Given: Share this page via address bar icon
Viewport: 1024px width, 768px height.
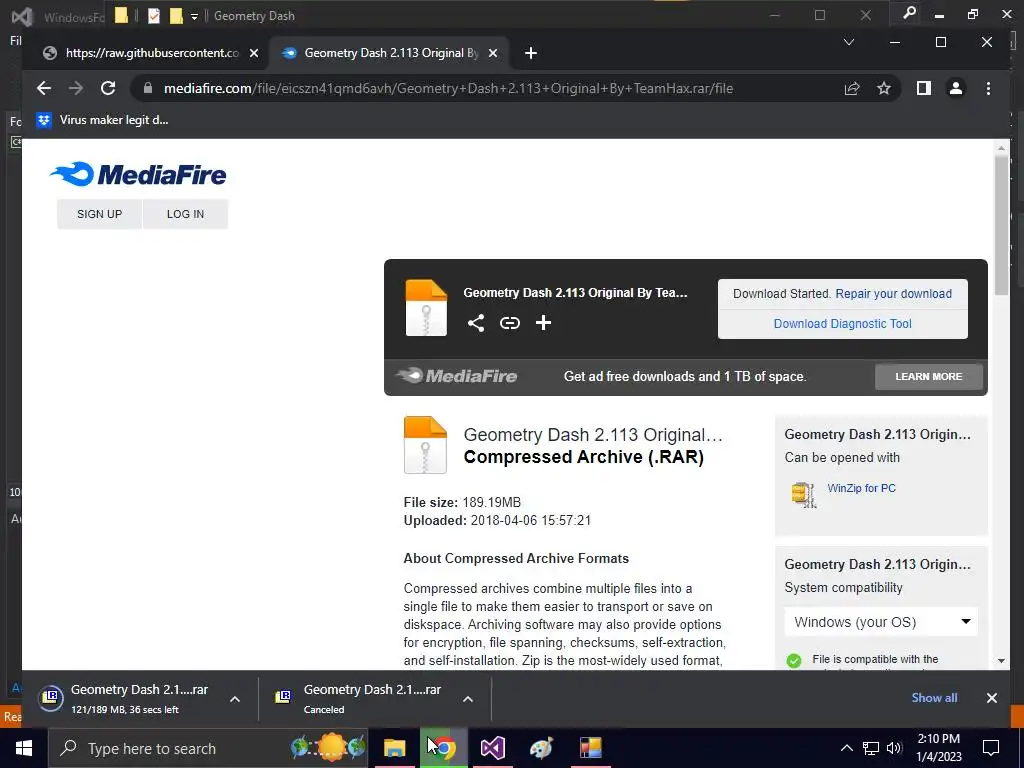Looking at the screenshot, I should click(852, 88).
